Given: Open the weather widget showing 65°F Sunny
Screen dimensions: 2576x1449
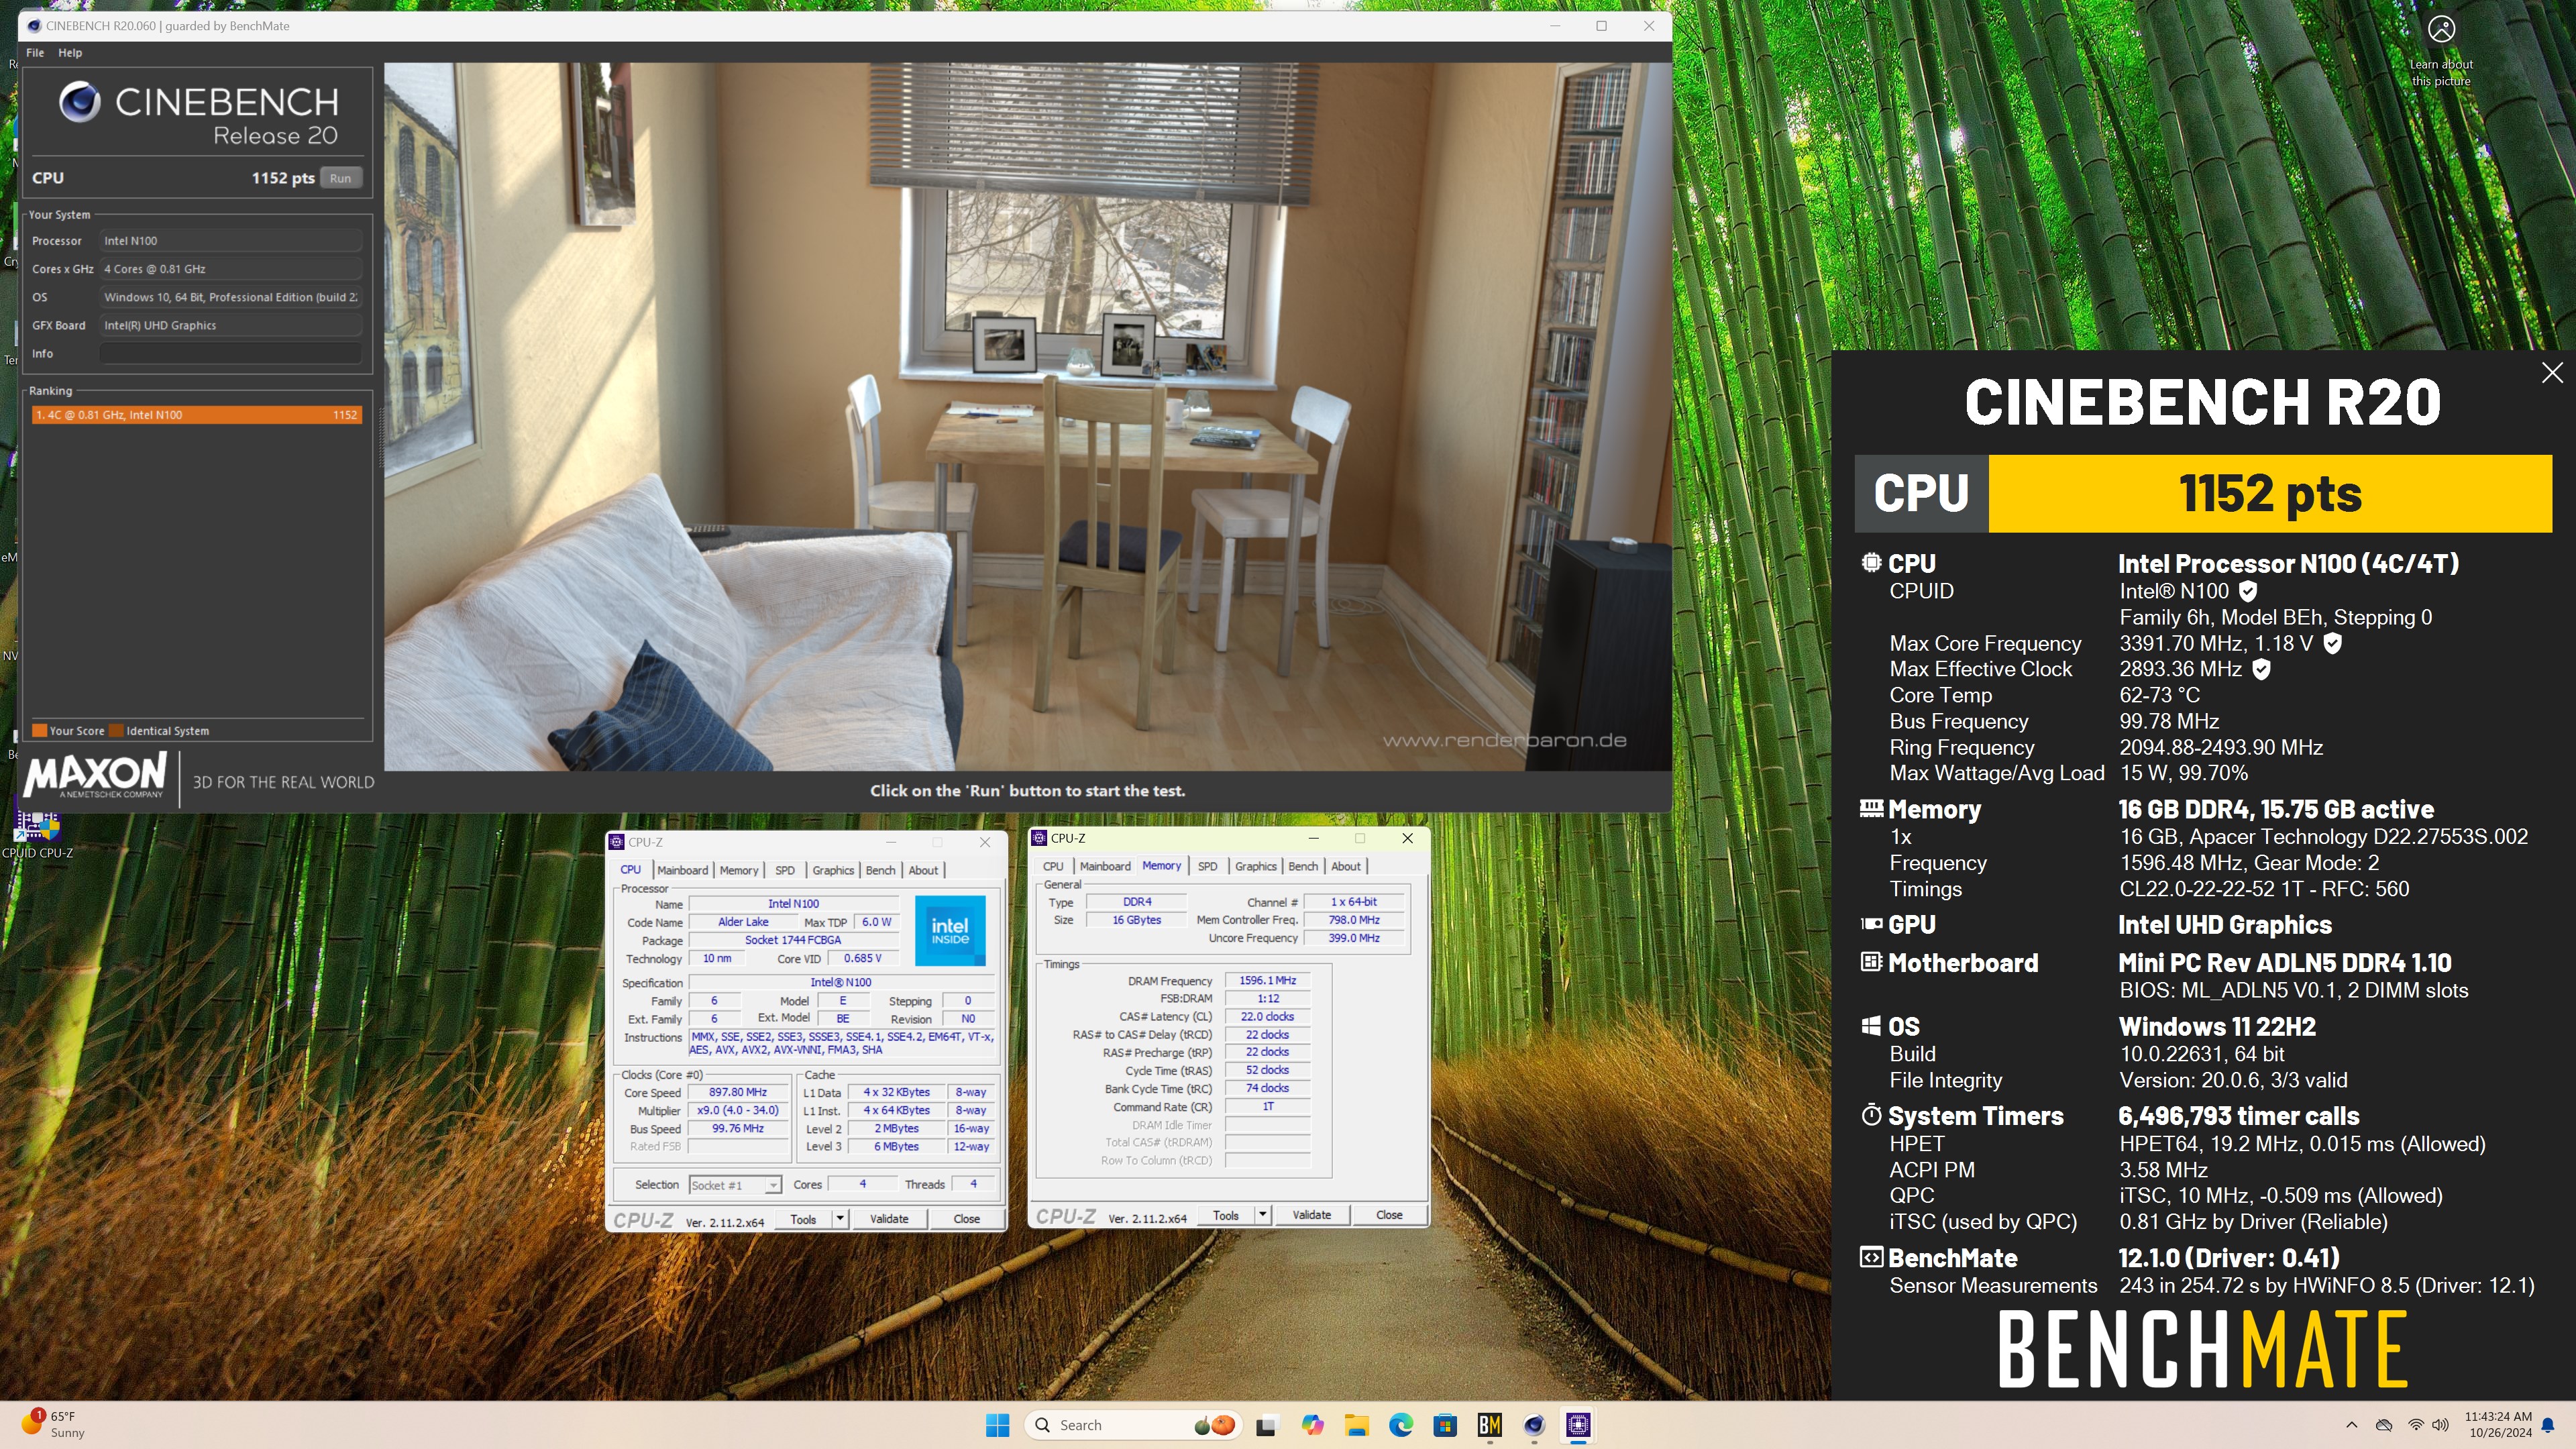Looking at the screenshot, I should (x=55, y=1424).
